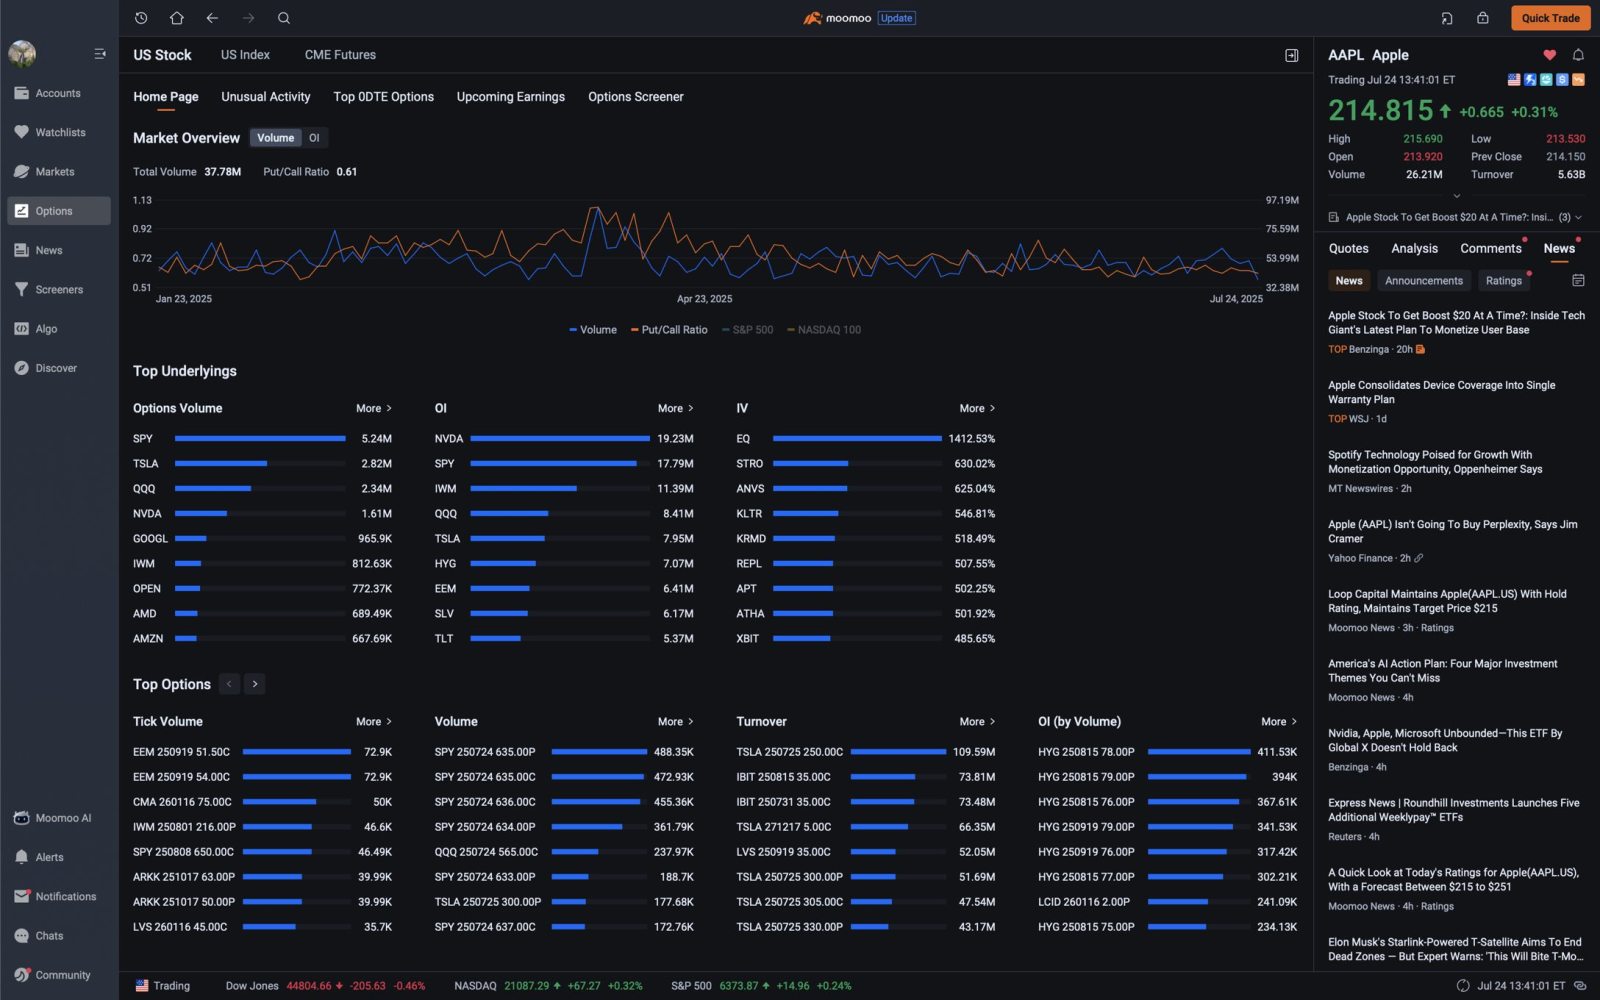Open the Upcoming Earnings tab
This screenshot has width=1600, height=1000.
pos(511,97)
